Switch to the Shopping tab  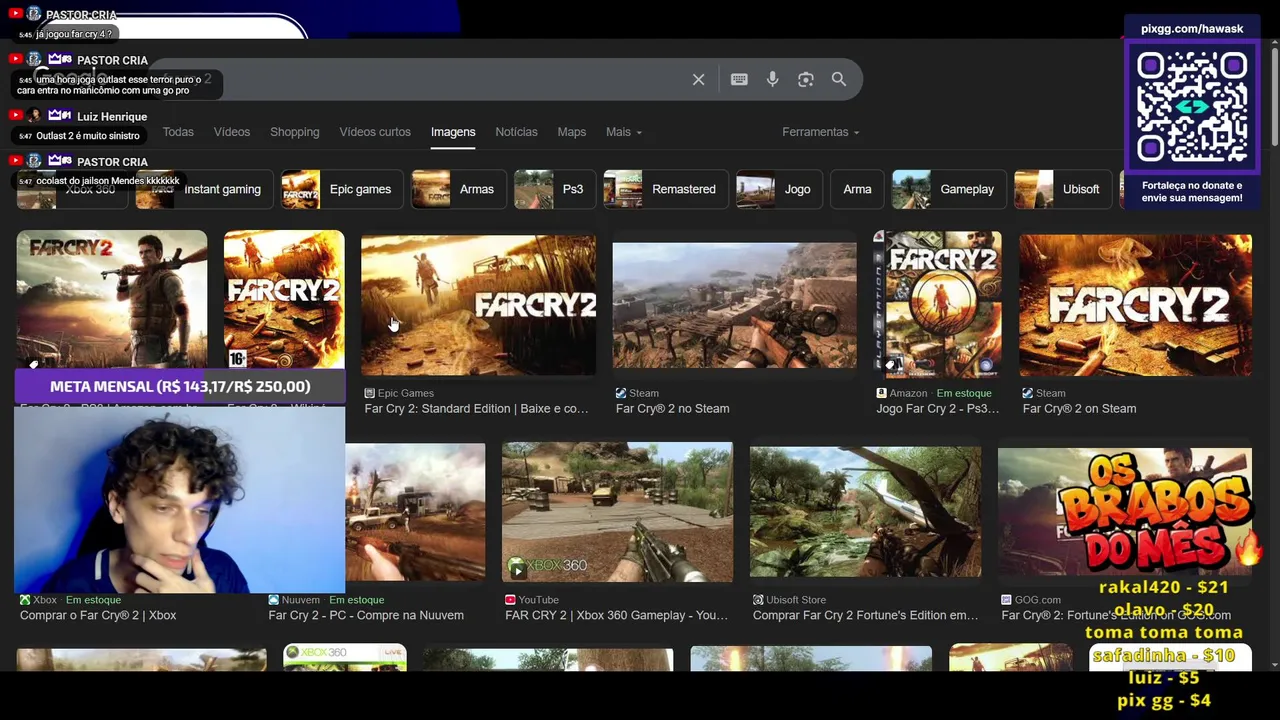tap(295, 132)
